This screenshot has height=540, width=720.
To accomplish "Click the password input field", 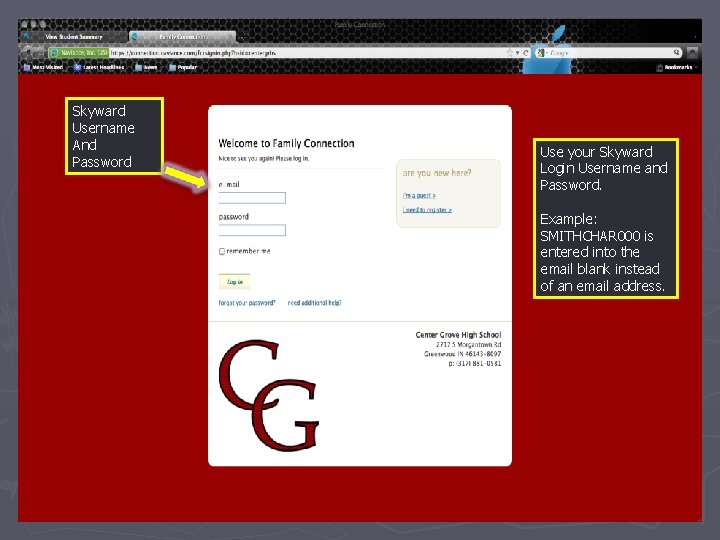I will tap(252, 230).
